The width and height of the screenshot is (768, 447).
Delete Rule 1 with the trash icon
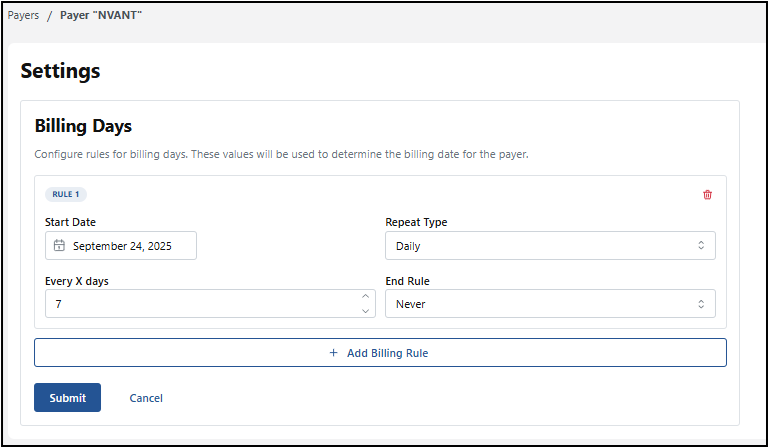(x=707, y=194)
